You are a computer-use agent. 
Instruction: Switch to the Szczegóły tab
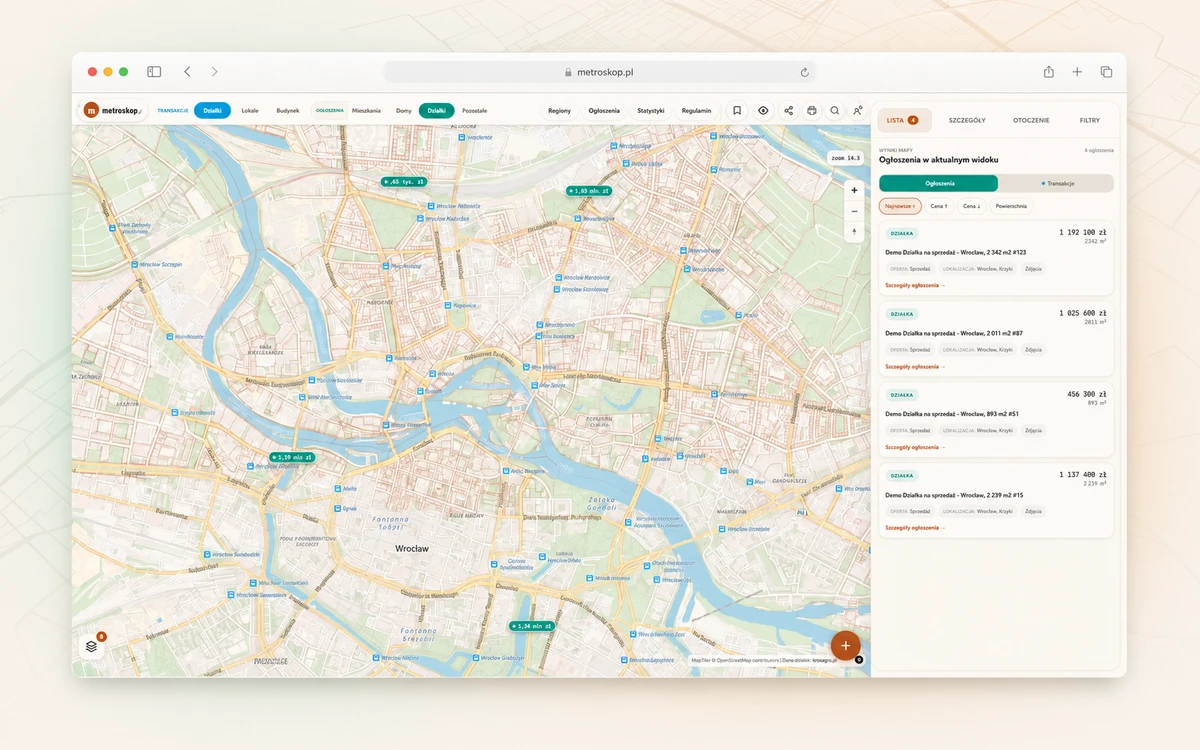(x=967, y=120)
